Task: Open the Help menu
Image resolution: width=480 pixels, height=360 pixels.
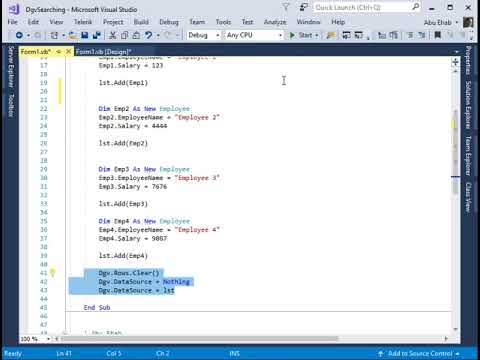Action: pos(338,22)
